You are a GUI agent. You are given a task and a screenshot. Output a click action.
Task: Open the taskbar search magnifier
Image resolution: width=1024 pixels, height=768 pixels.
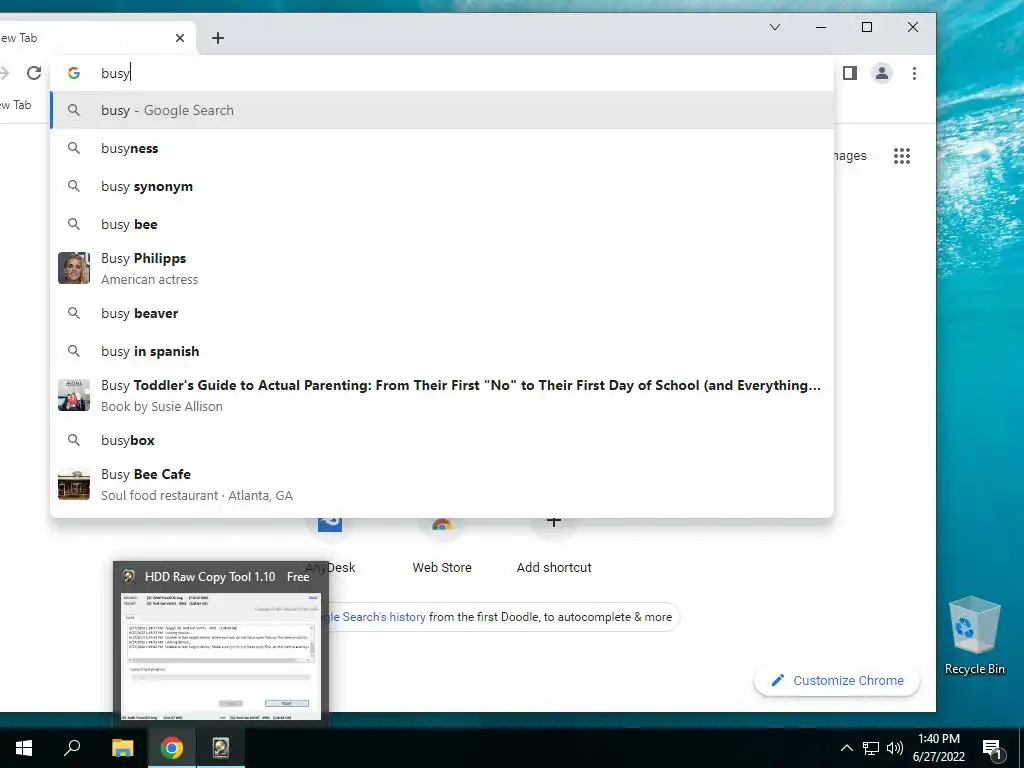click(x=72, y=748)
